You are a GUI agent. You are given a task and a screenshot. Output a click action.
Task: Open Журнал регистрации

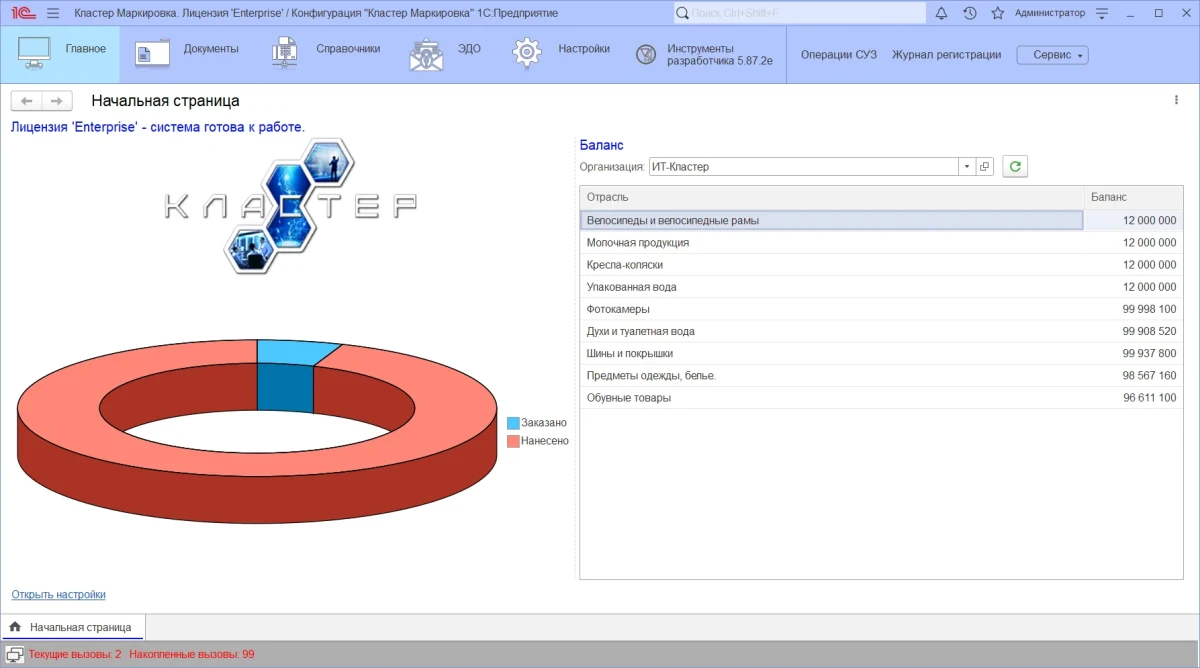[946, 55]
